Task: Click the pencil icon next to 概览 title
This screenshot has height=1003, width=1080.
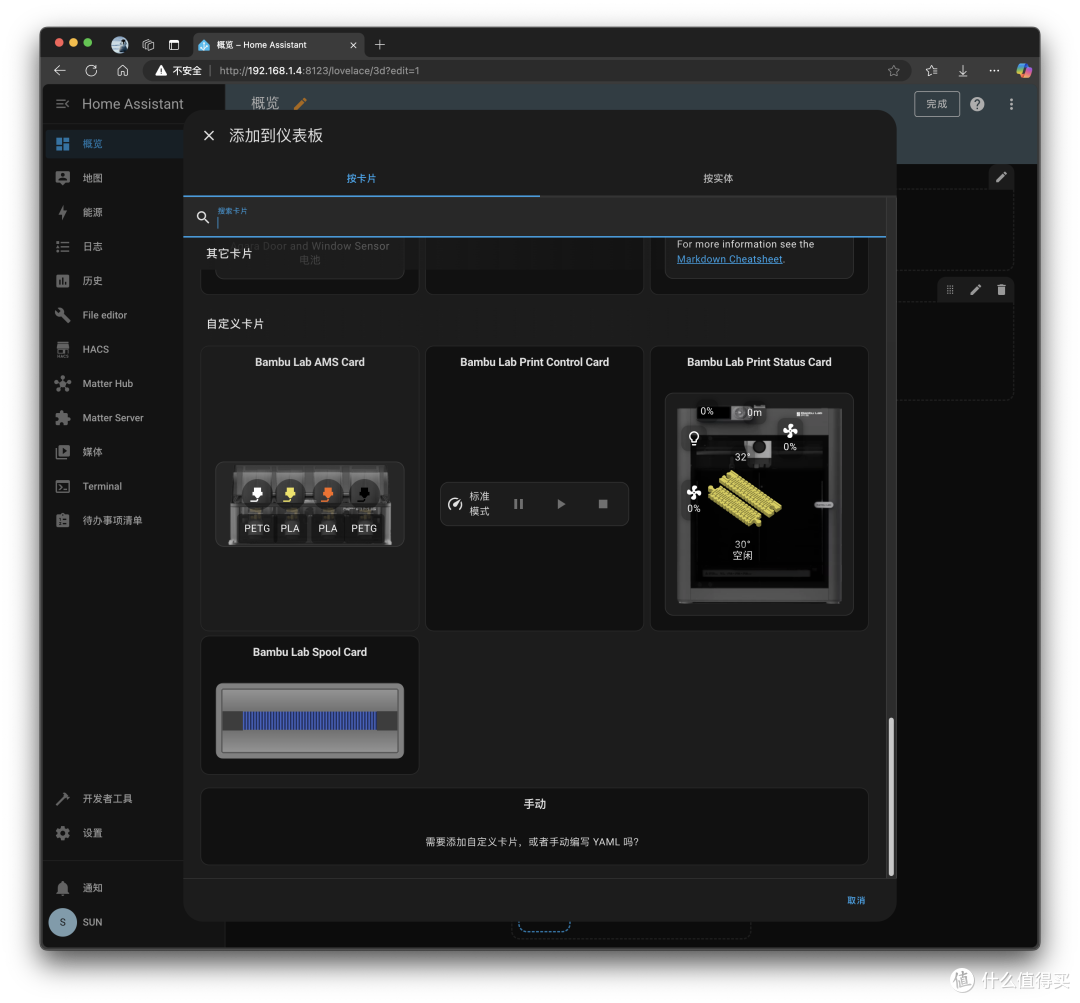Action: pyautogui.click(x=300, y=104)
